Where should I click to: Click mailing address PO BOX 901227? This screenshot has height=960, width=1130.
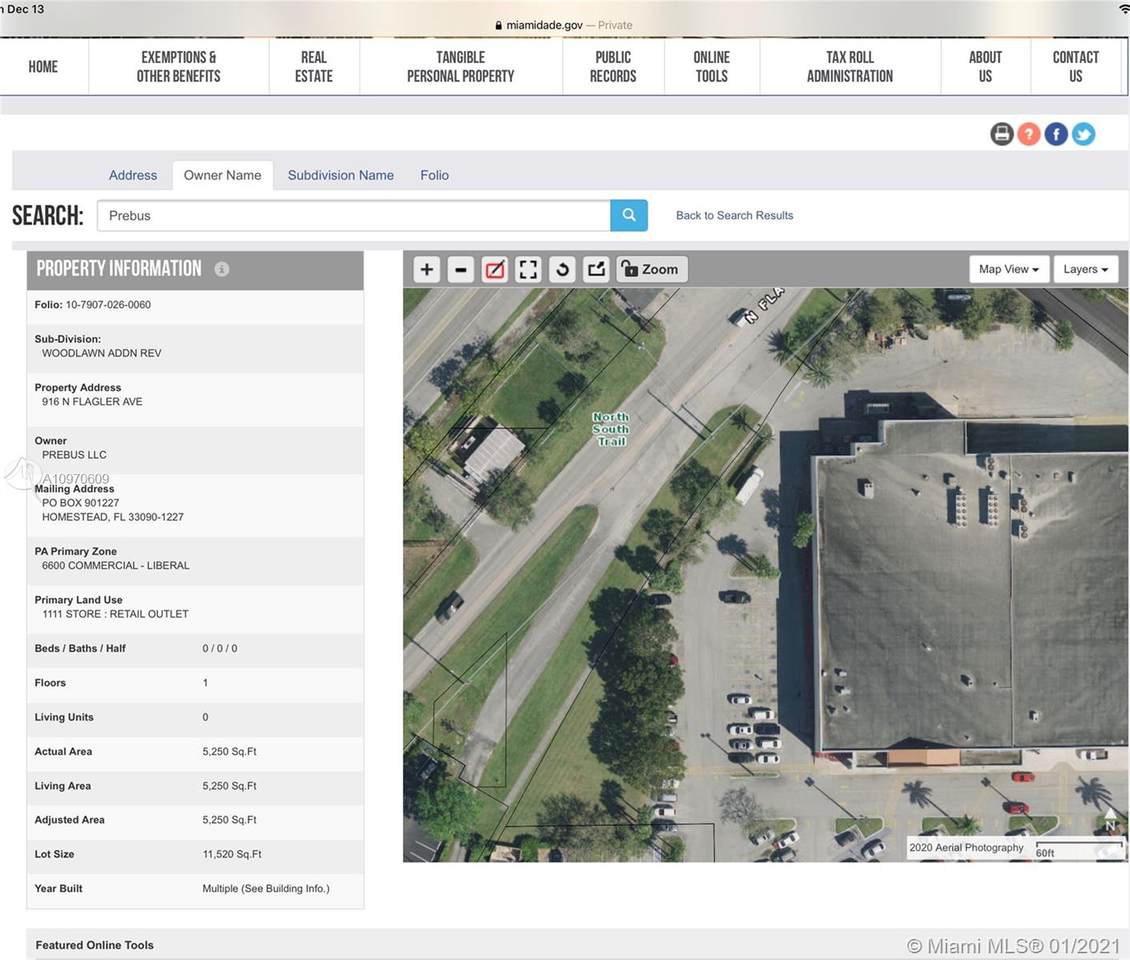(x=81, y=503)
